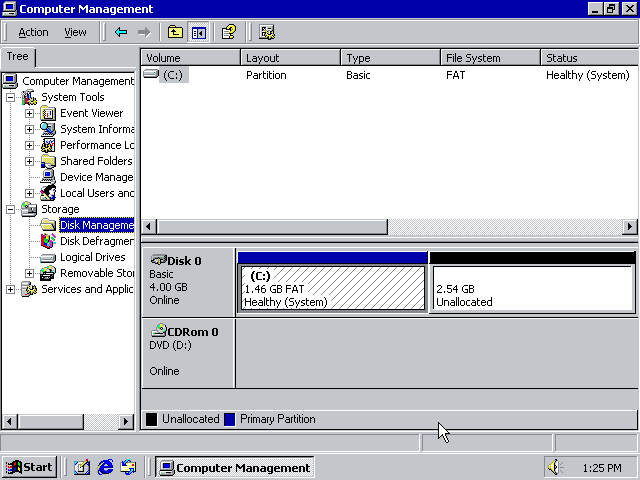The image size is (640, 480).
Task: Click the volume list horizontal scrollbar thumb
Action: (x=272, y=227)
